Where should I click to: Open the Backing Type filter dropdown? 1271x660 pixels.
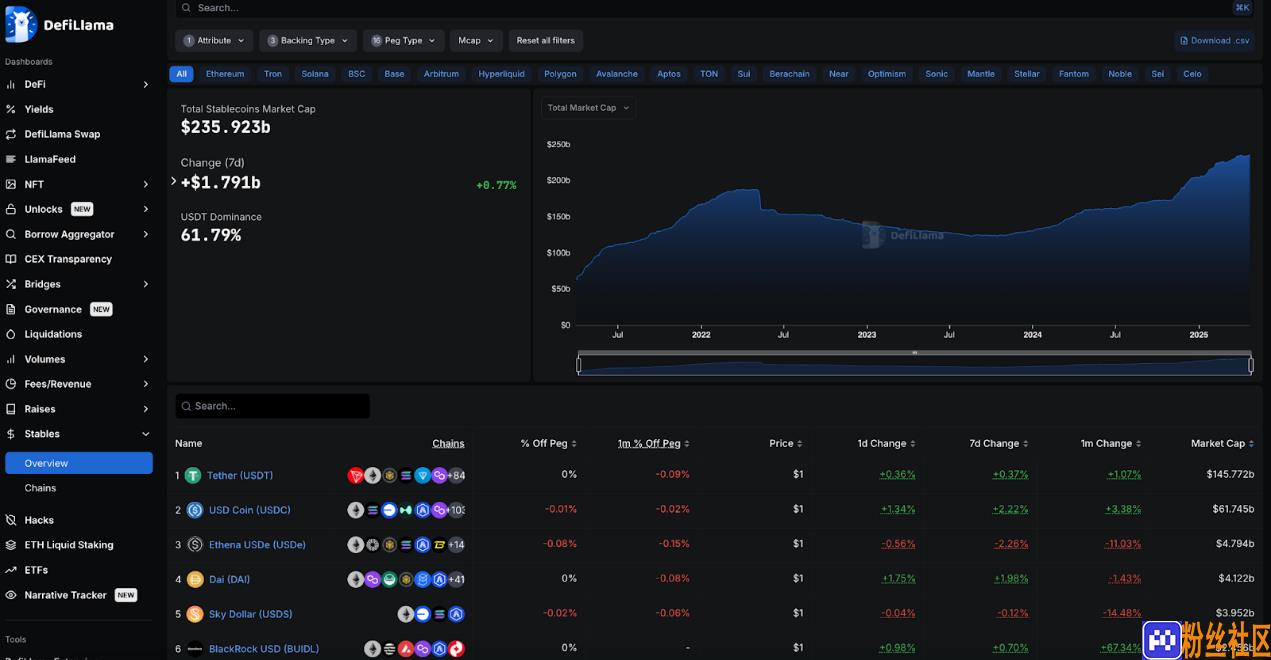308,40
